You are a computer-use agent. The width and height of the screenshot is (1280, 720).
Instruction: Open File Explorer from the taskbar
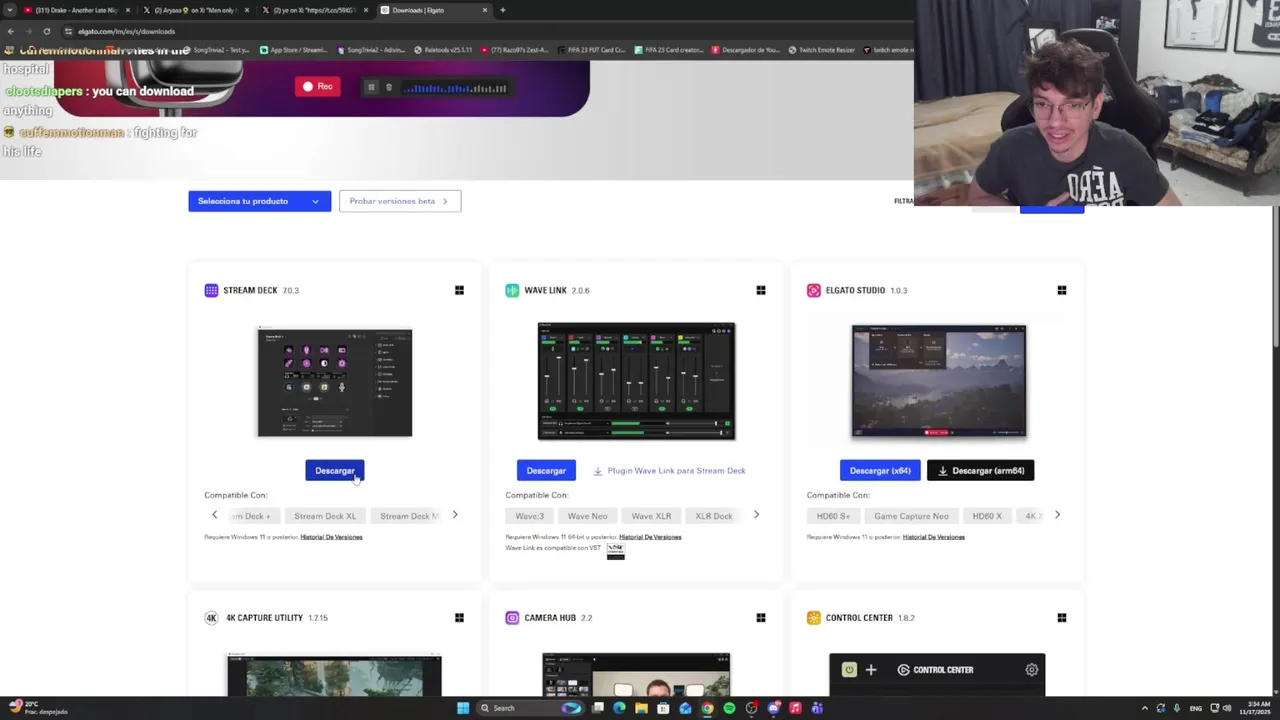[641, 708]
